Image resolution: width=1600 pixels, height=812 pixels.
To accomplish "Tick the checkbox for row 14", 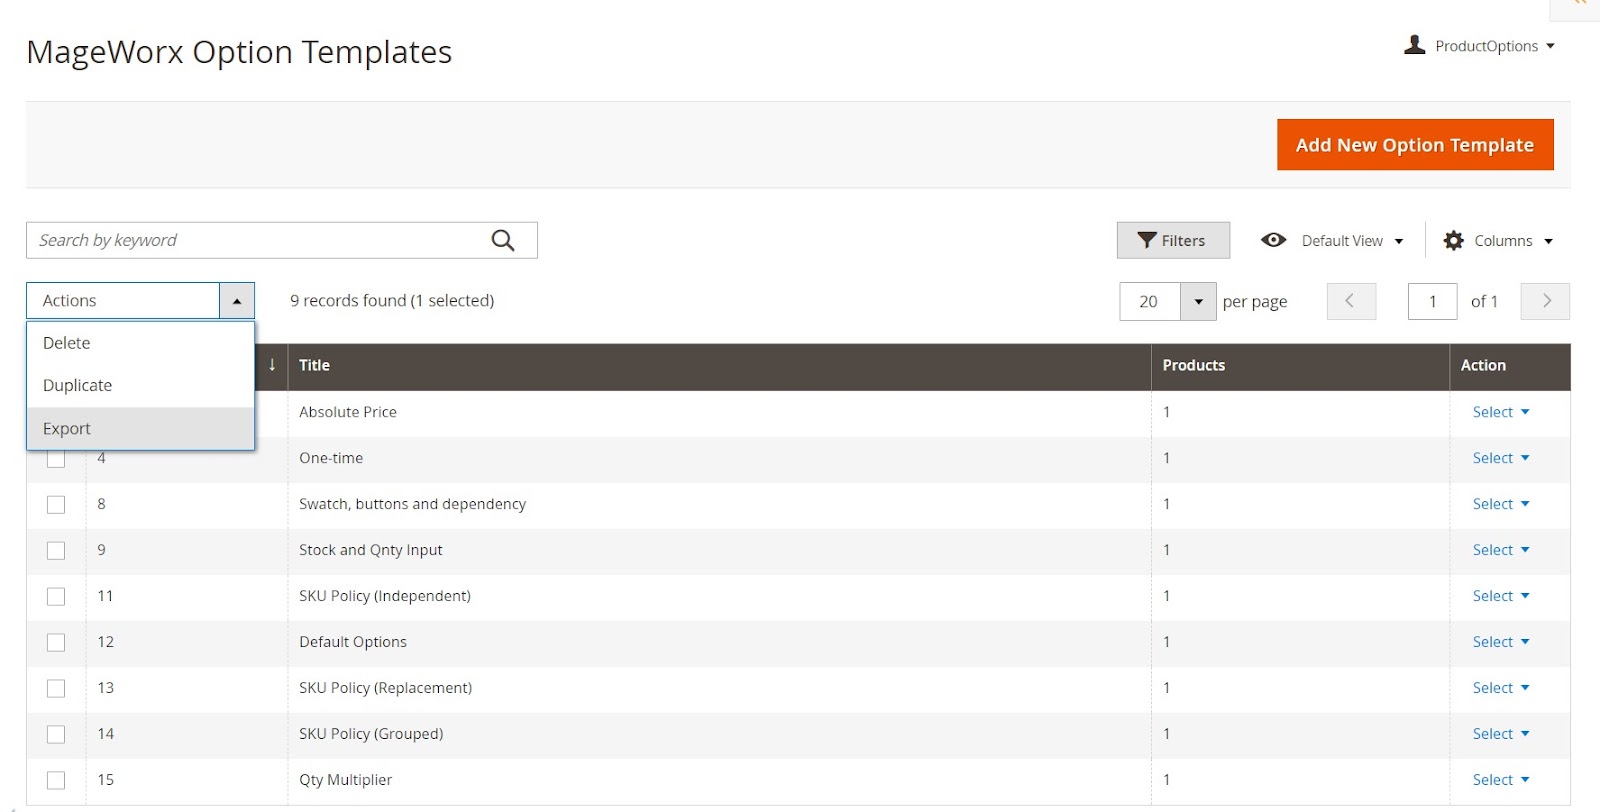I will click(x=56, y=735).
